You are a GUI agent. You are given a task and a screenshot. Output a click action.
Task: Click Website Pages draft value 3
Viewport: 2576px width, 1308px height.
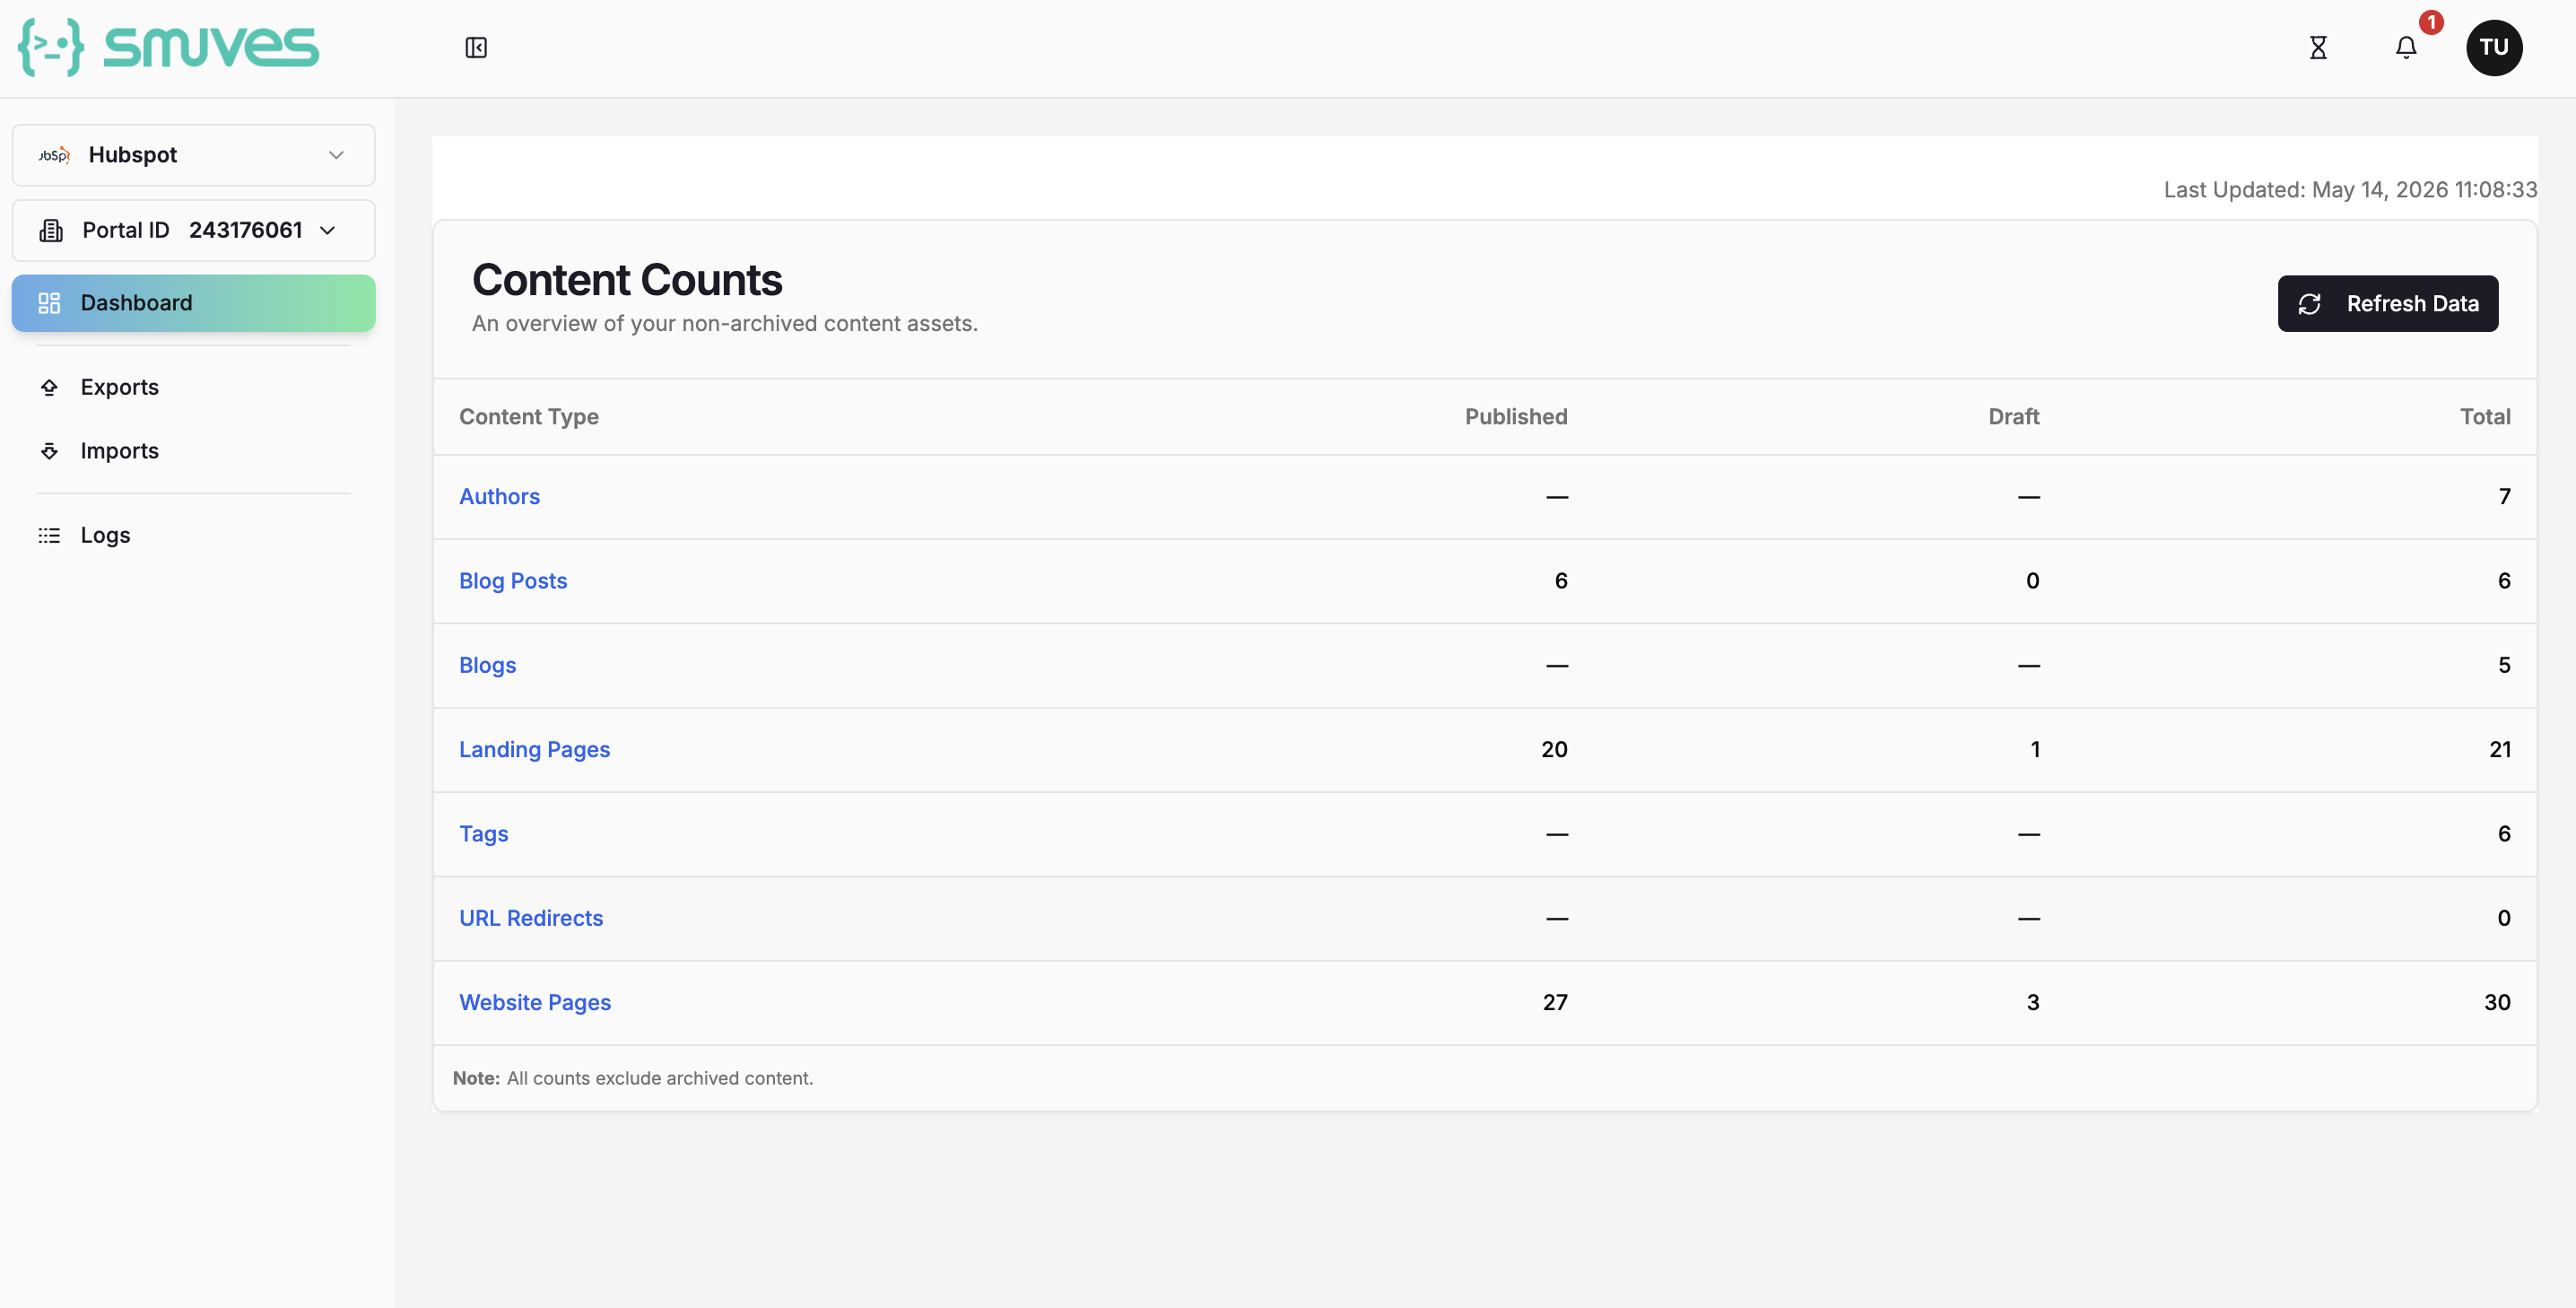[2033, 1002]
